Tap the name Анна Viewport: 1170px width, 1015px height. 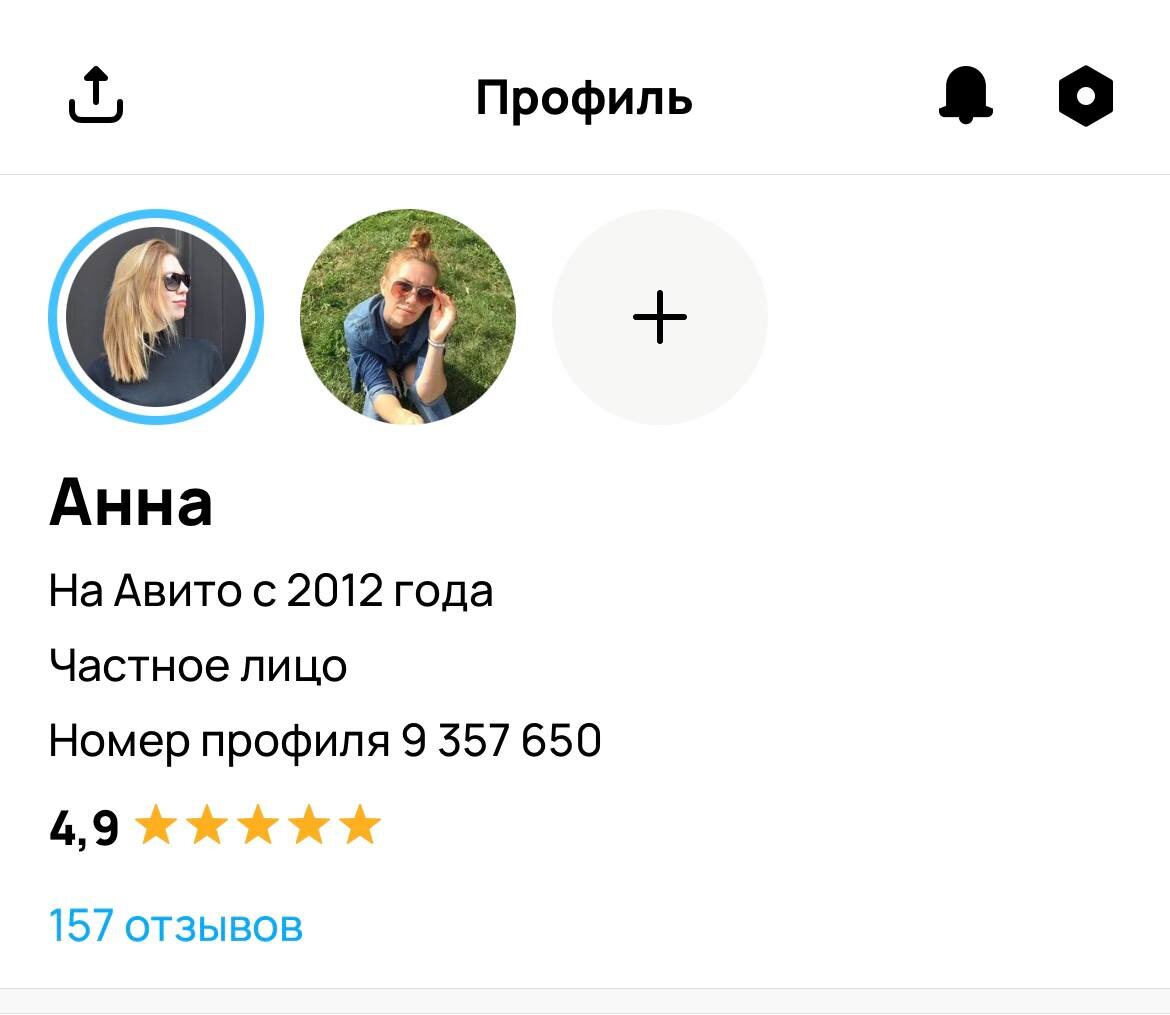(131, 502)
